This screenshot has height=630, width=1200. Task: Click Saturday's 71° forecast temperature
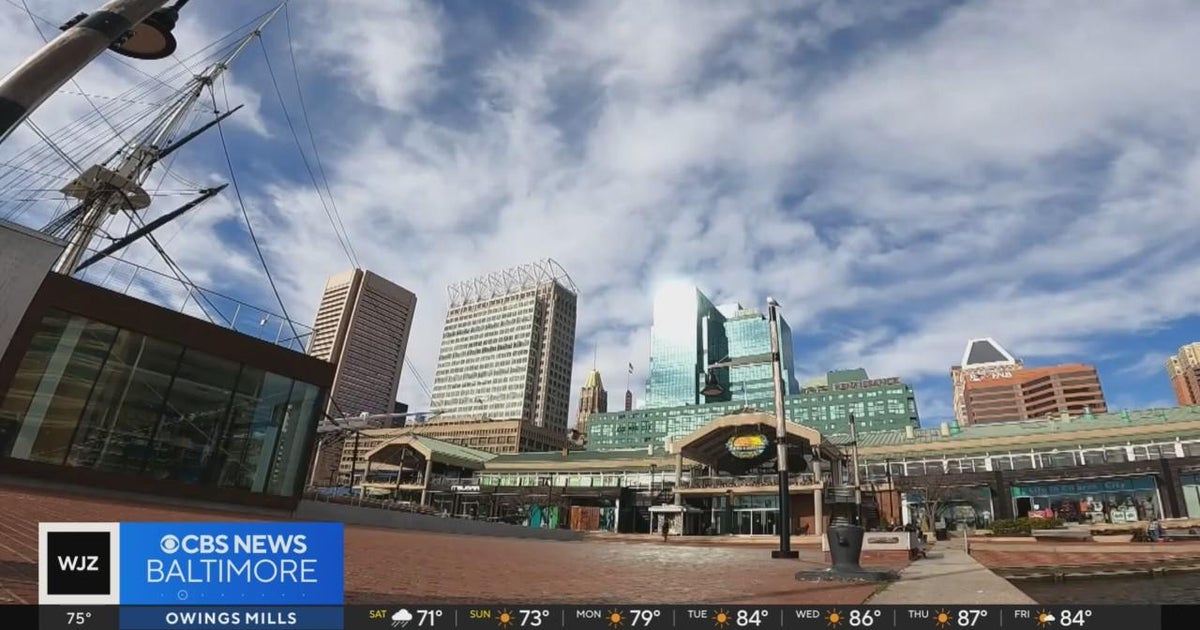(x=430, y=618)
